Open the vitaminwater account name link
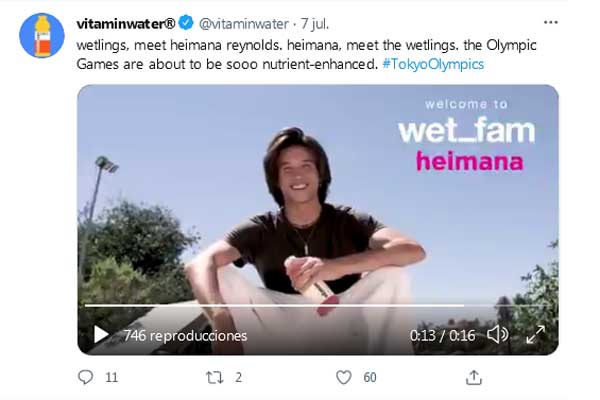 (x=124, y=22)
